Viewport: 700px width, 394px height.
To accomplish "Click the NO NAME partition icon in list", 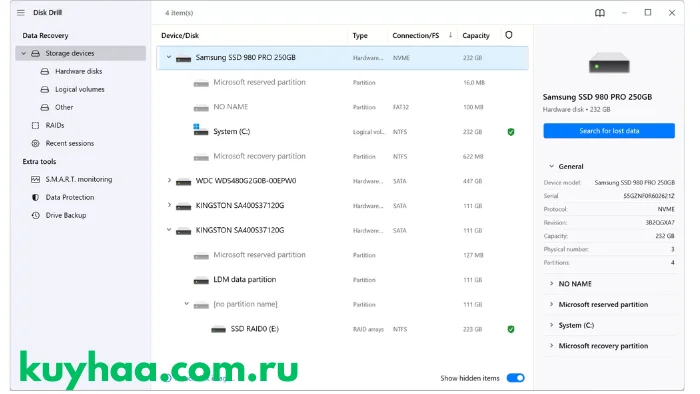I will pos(201,108).
